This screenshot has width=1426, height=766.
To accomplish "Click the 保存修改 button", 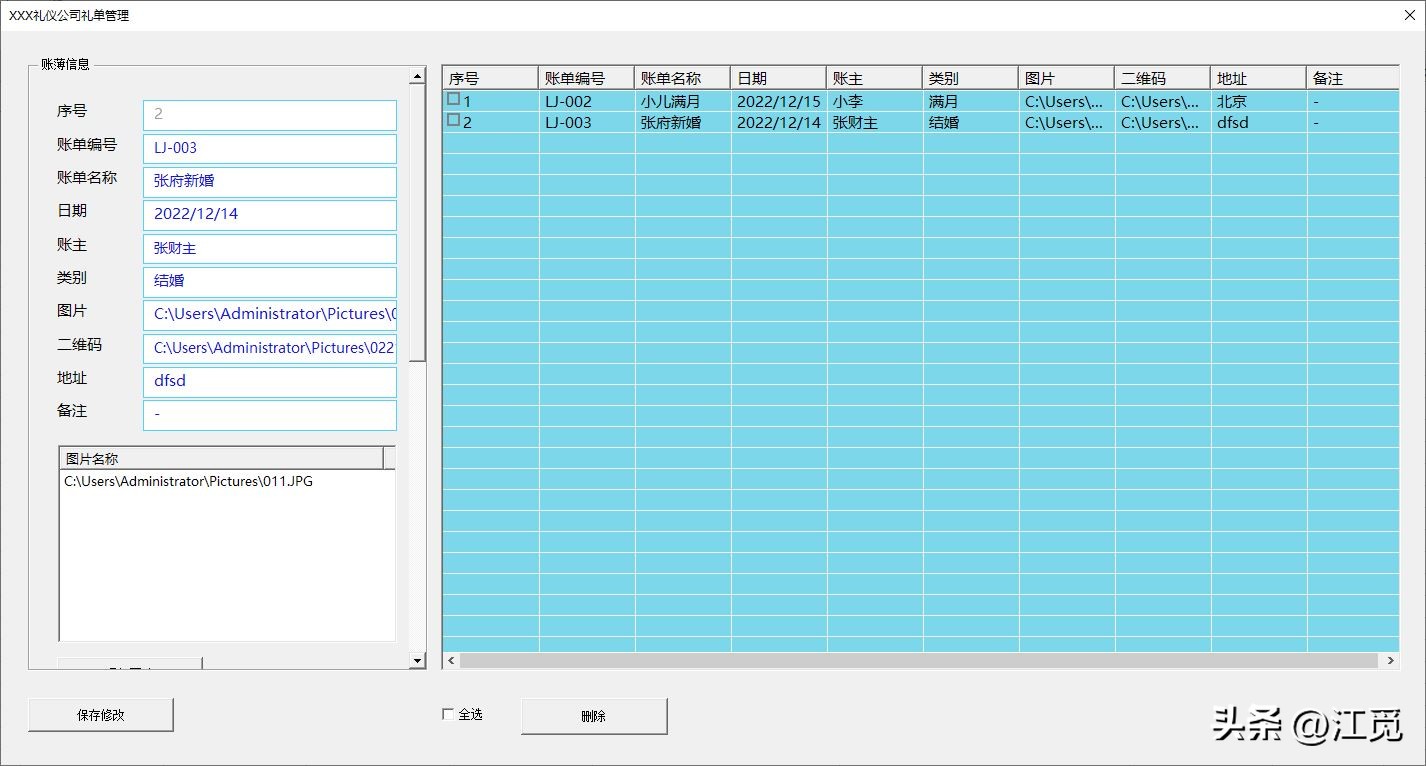I will [x=101, y=715].
